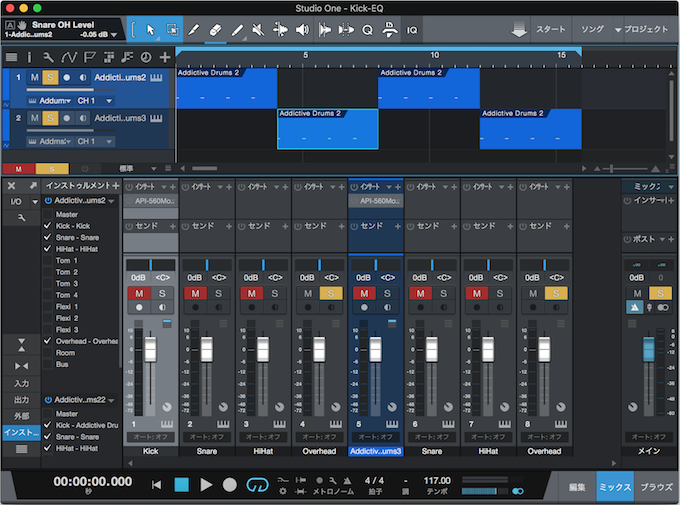Viewport: 680px width, 505px height.
Task: Toggle the metronome icon
Action: tap(347, 480)
